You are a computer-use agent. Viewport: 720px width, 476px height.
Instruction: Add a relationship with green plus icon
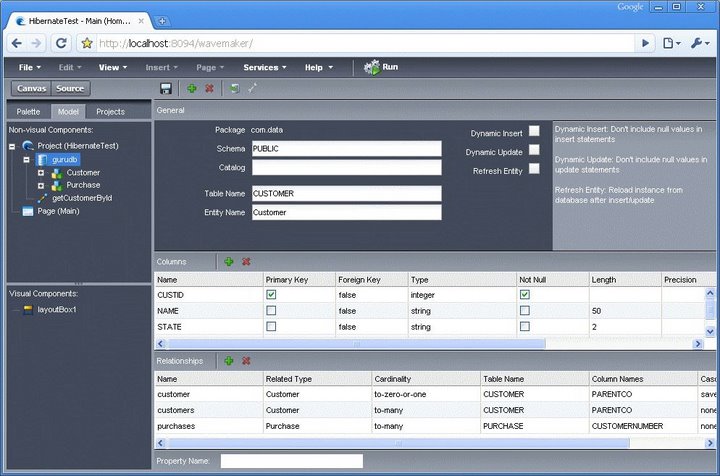tap(229, 360)
